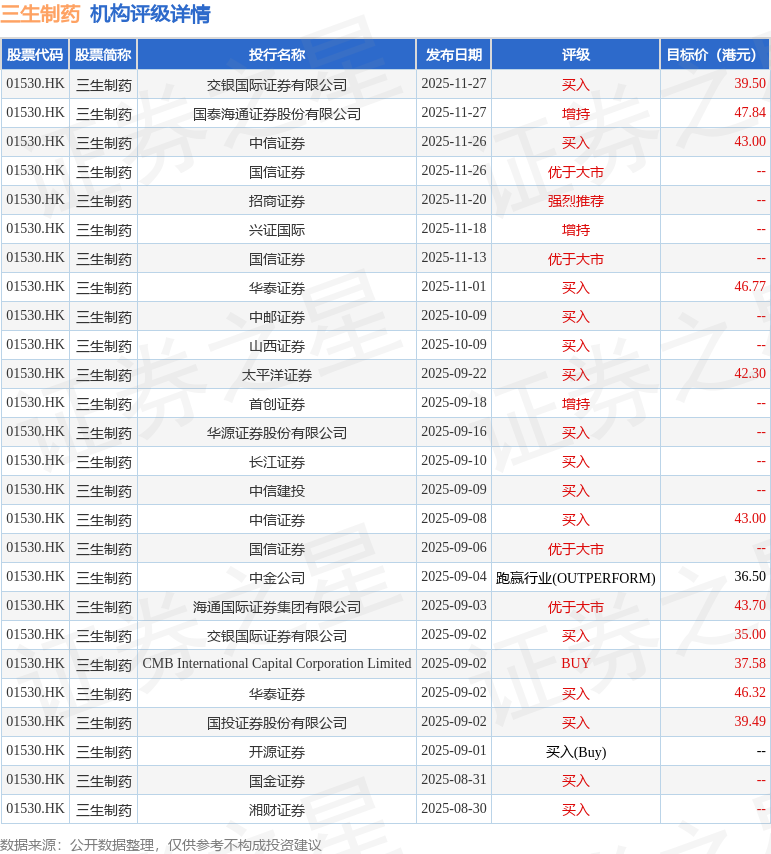Click 中邮证券 broker name
Screen dimensions: 771x854
(x=277, y=317)
